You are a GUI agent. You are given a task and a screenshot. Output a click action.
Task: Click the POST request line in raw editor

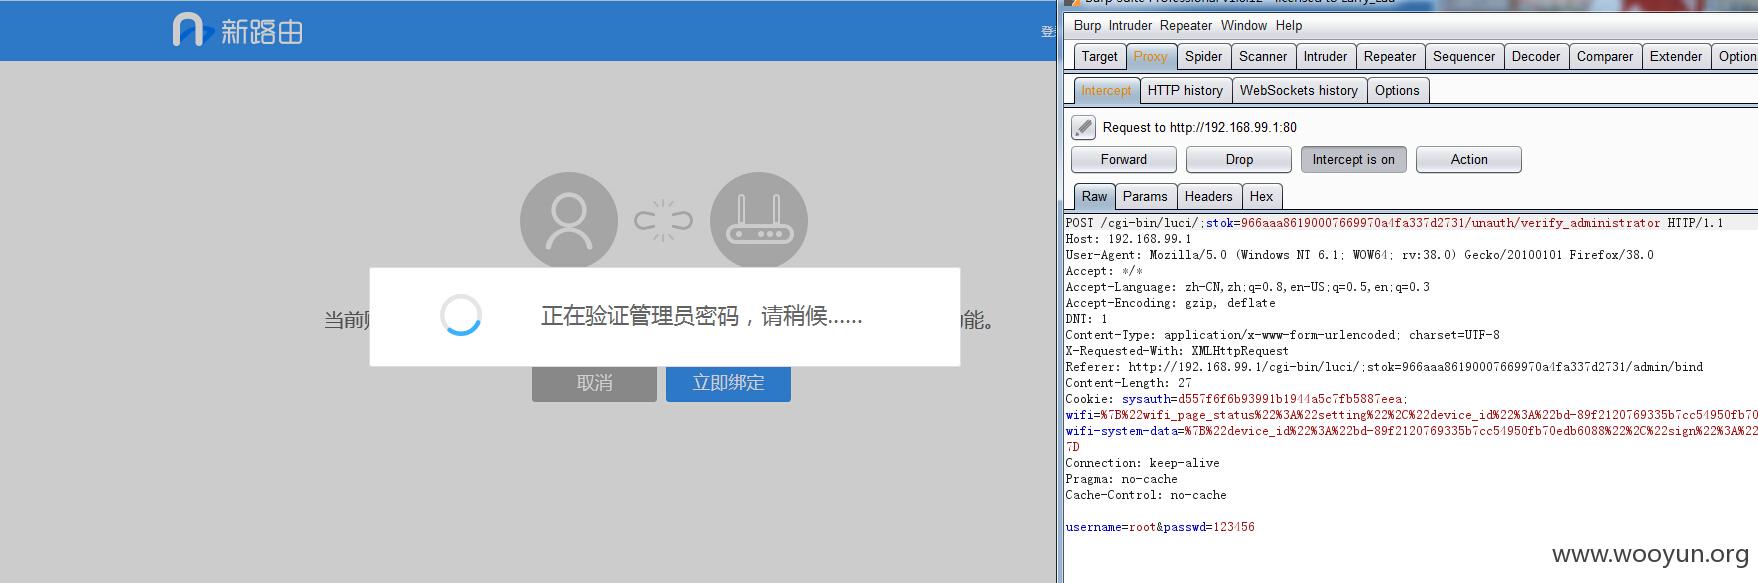1394,223
